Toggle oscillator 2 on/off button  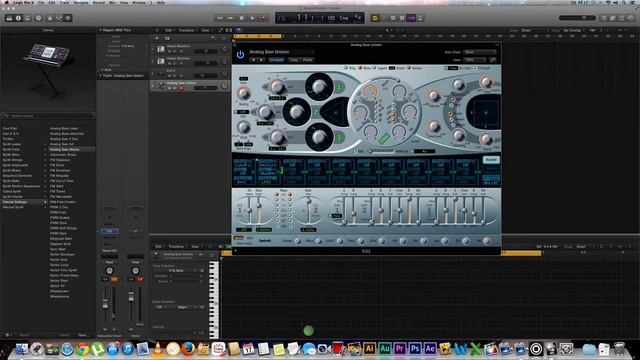(315, 112)
